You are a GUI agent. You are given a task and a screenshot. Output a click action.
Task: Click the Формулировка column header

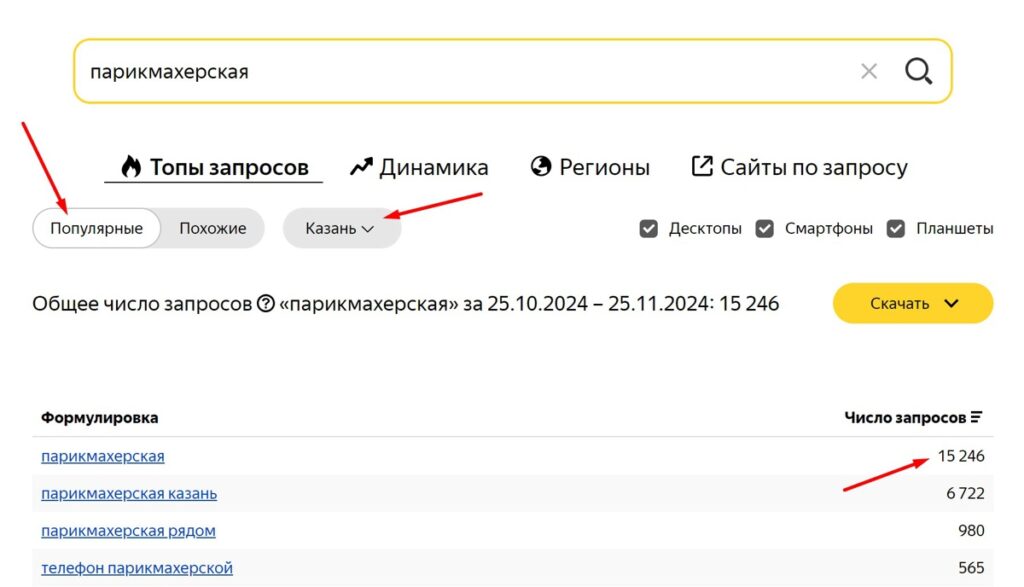[x=99, y=417]
